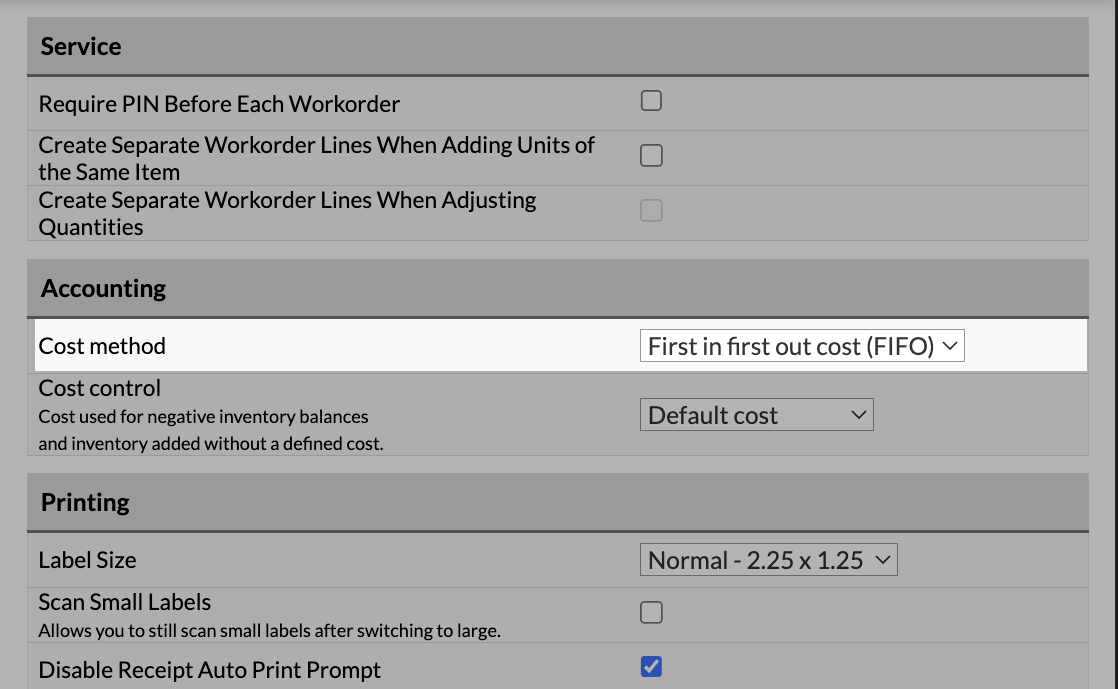Tick the Separate Lines When Adding Units checkbox
The width and height of the screenshot is (1118, 689).
tap(651, 156)
